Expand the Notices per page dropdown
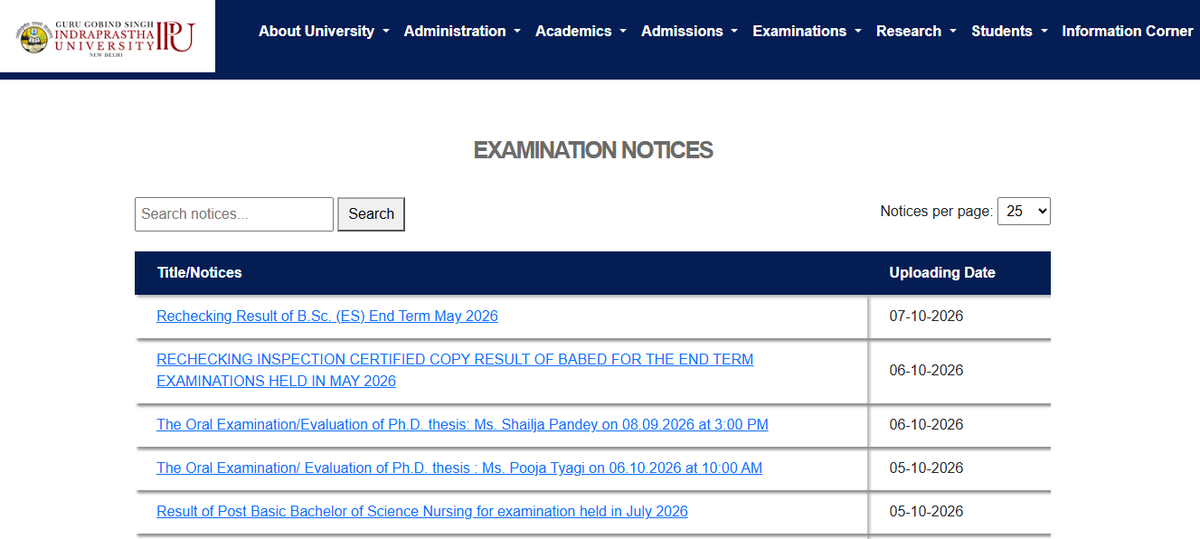Image resolution: width=1200 pixels, height=539 pixels. pos(1024,211)
